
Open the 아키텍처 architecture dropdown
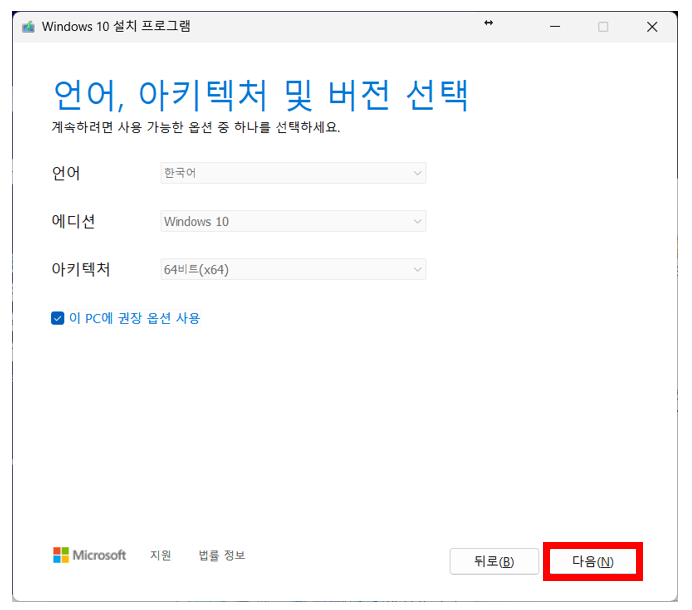pos(293,269)
